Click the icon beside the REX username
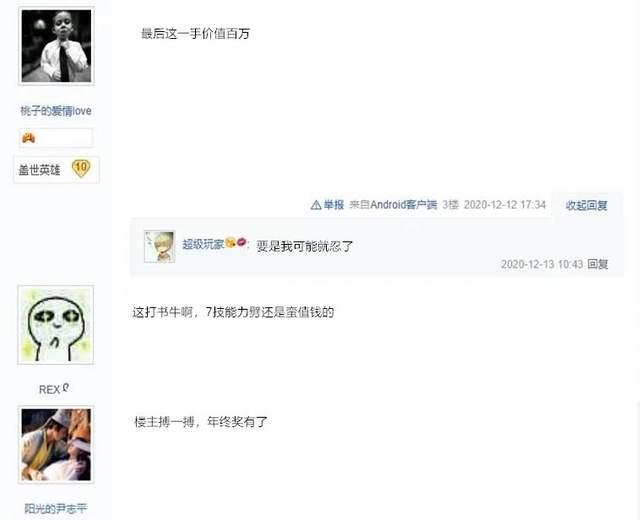Viewport: 640px width, 520px height. 66,387
